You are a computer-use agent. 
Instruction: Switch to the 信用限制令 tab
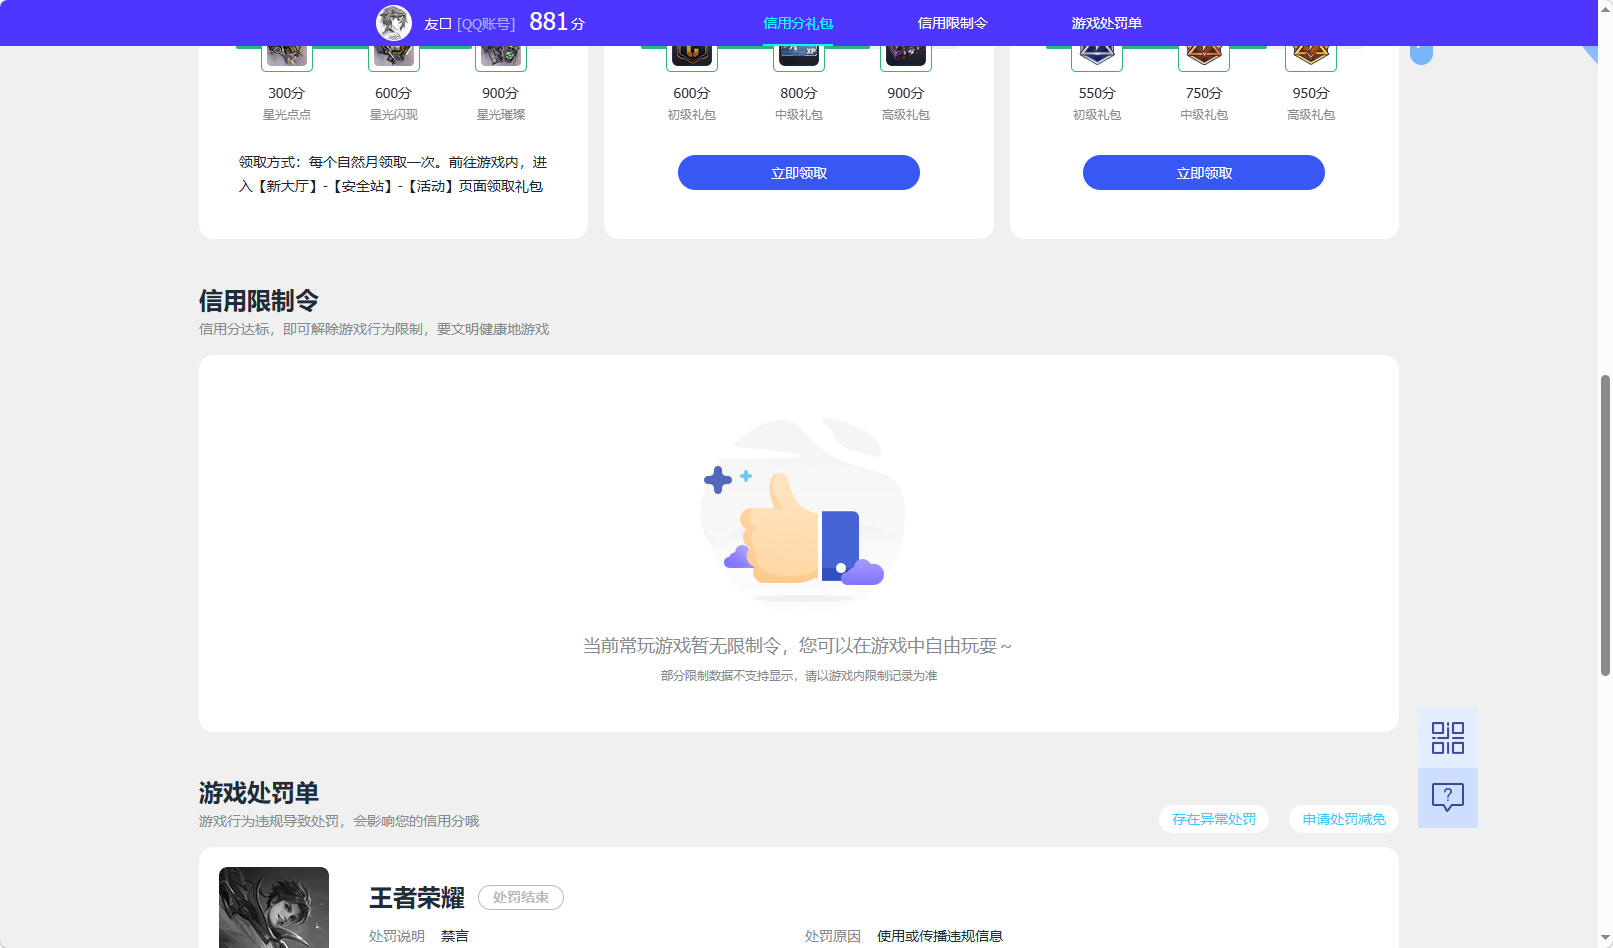click(952, 22)
